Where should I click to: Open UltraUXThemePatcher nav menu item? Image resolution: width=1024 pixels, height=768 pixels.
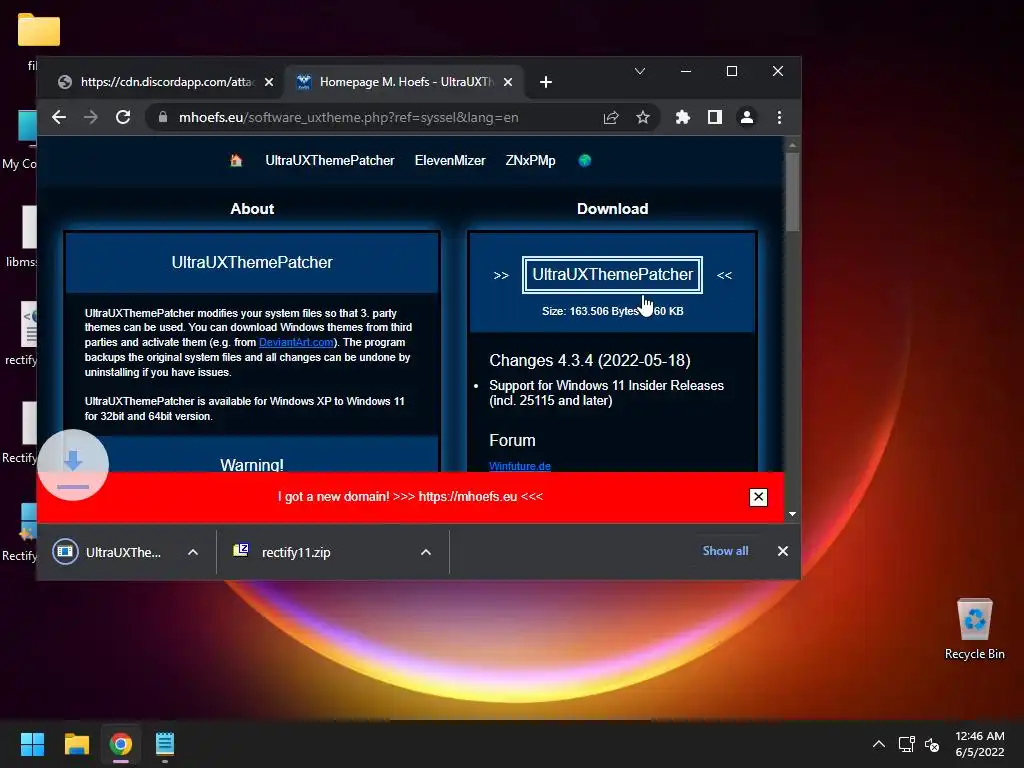[x=330, y=161]
